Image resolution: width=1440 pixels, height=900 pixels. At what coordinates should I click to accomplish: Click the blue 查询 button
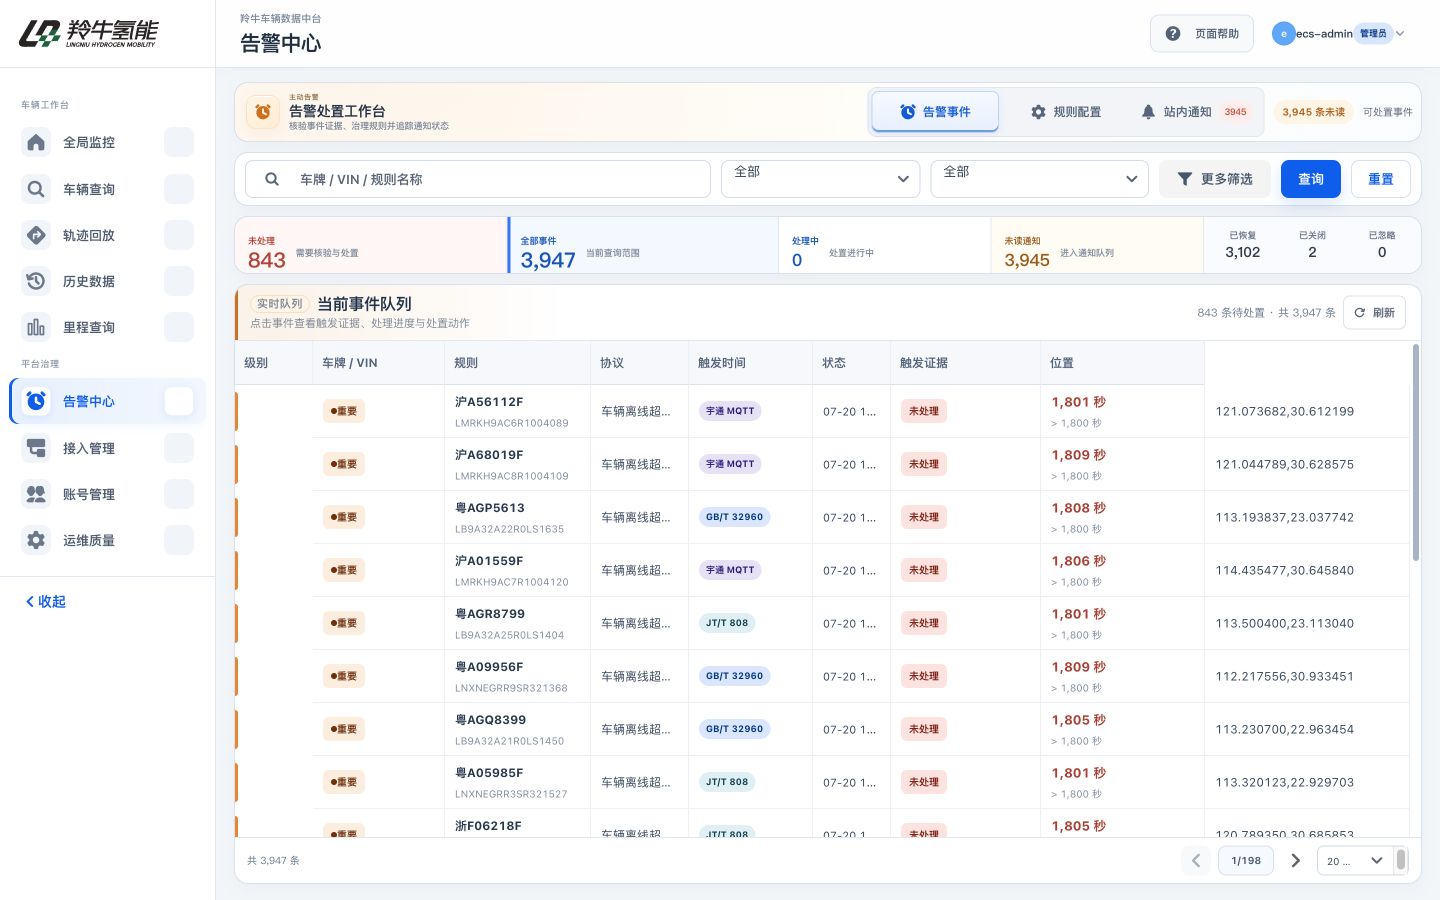1311,179
